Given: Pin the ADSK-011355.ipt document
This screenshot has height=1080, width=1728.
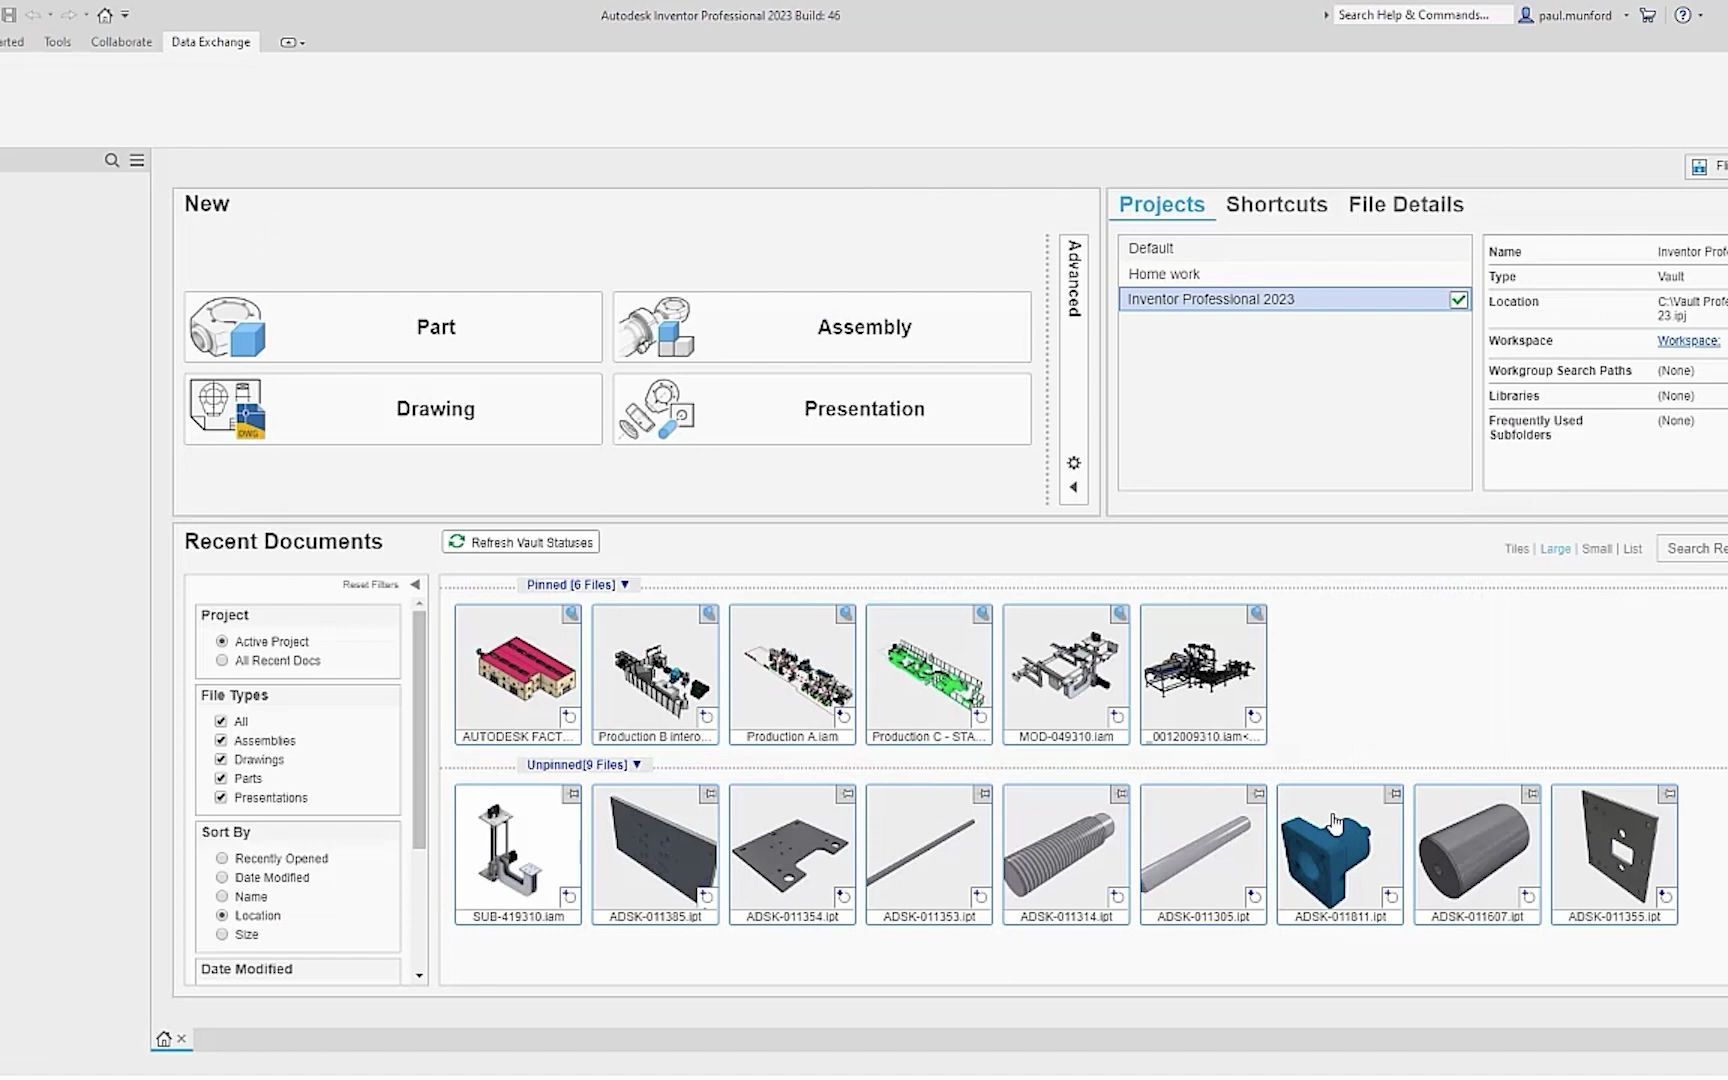Looking at the screenshot, I should click(x=1668, y=793).
